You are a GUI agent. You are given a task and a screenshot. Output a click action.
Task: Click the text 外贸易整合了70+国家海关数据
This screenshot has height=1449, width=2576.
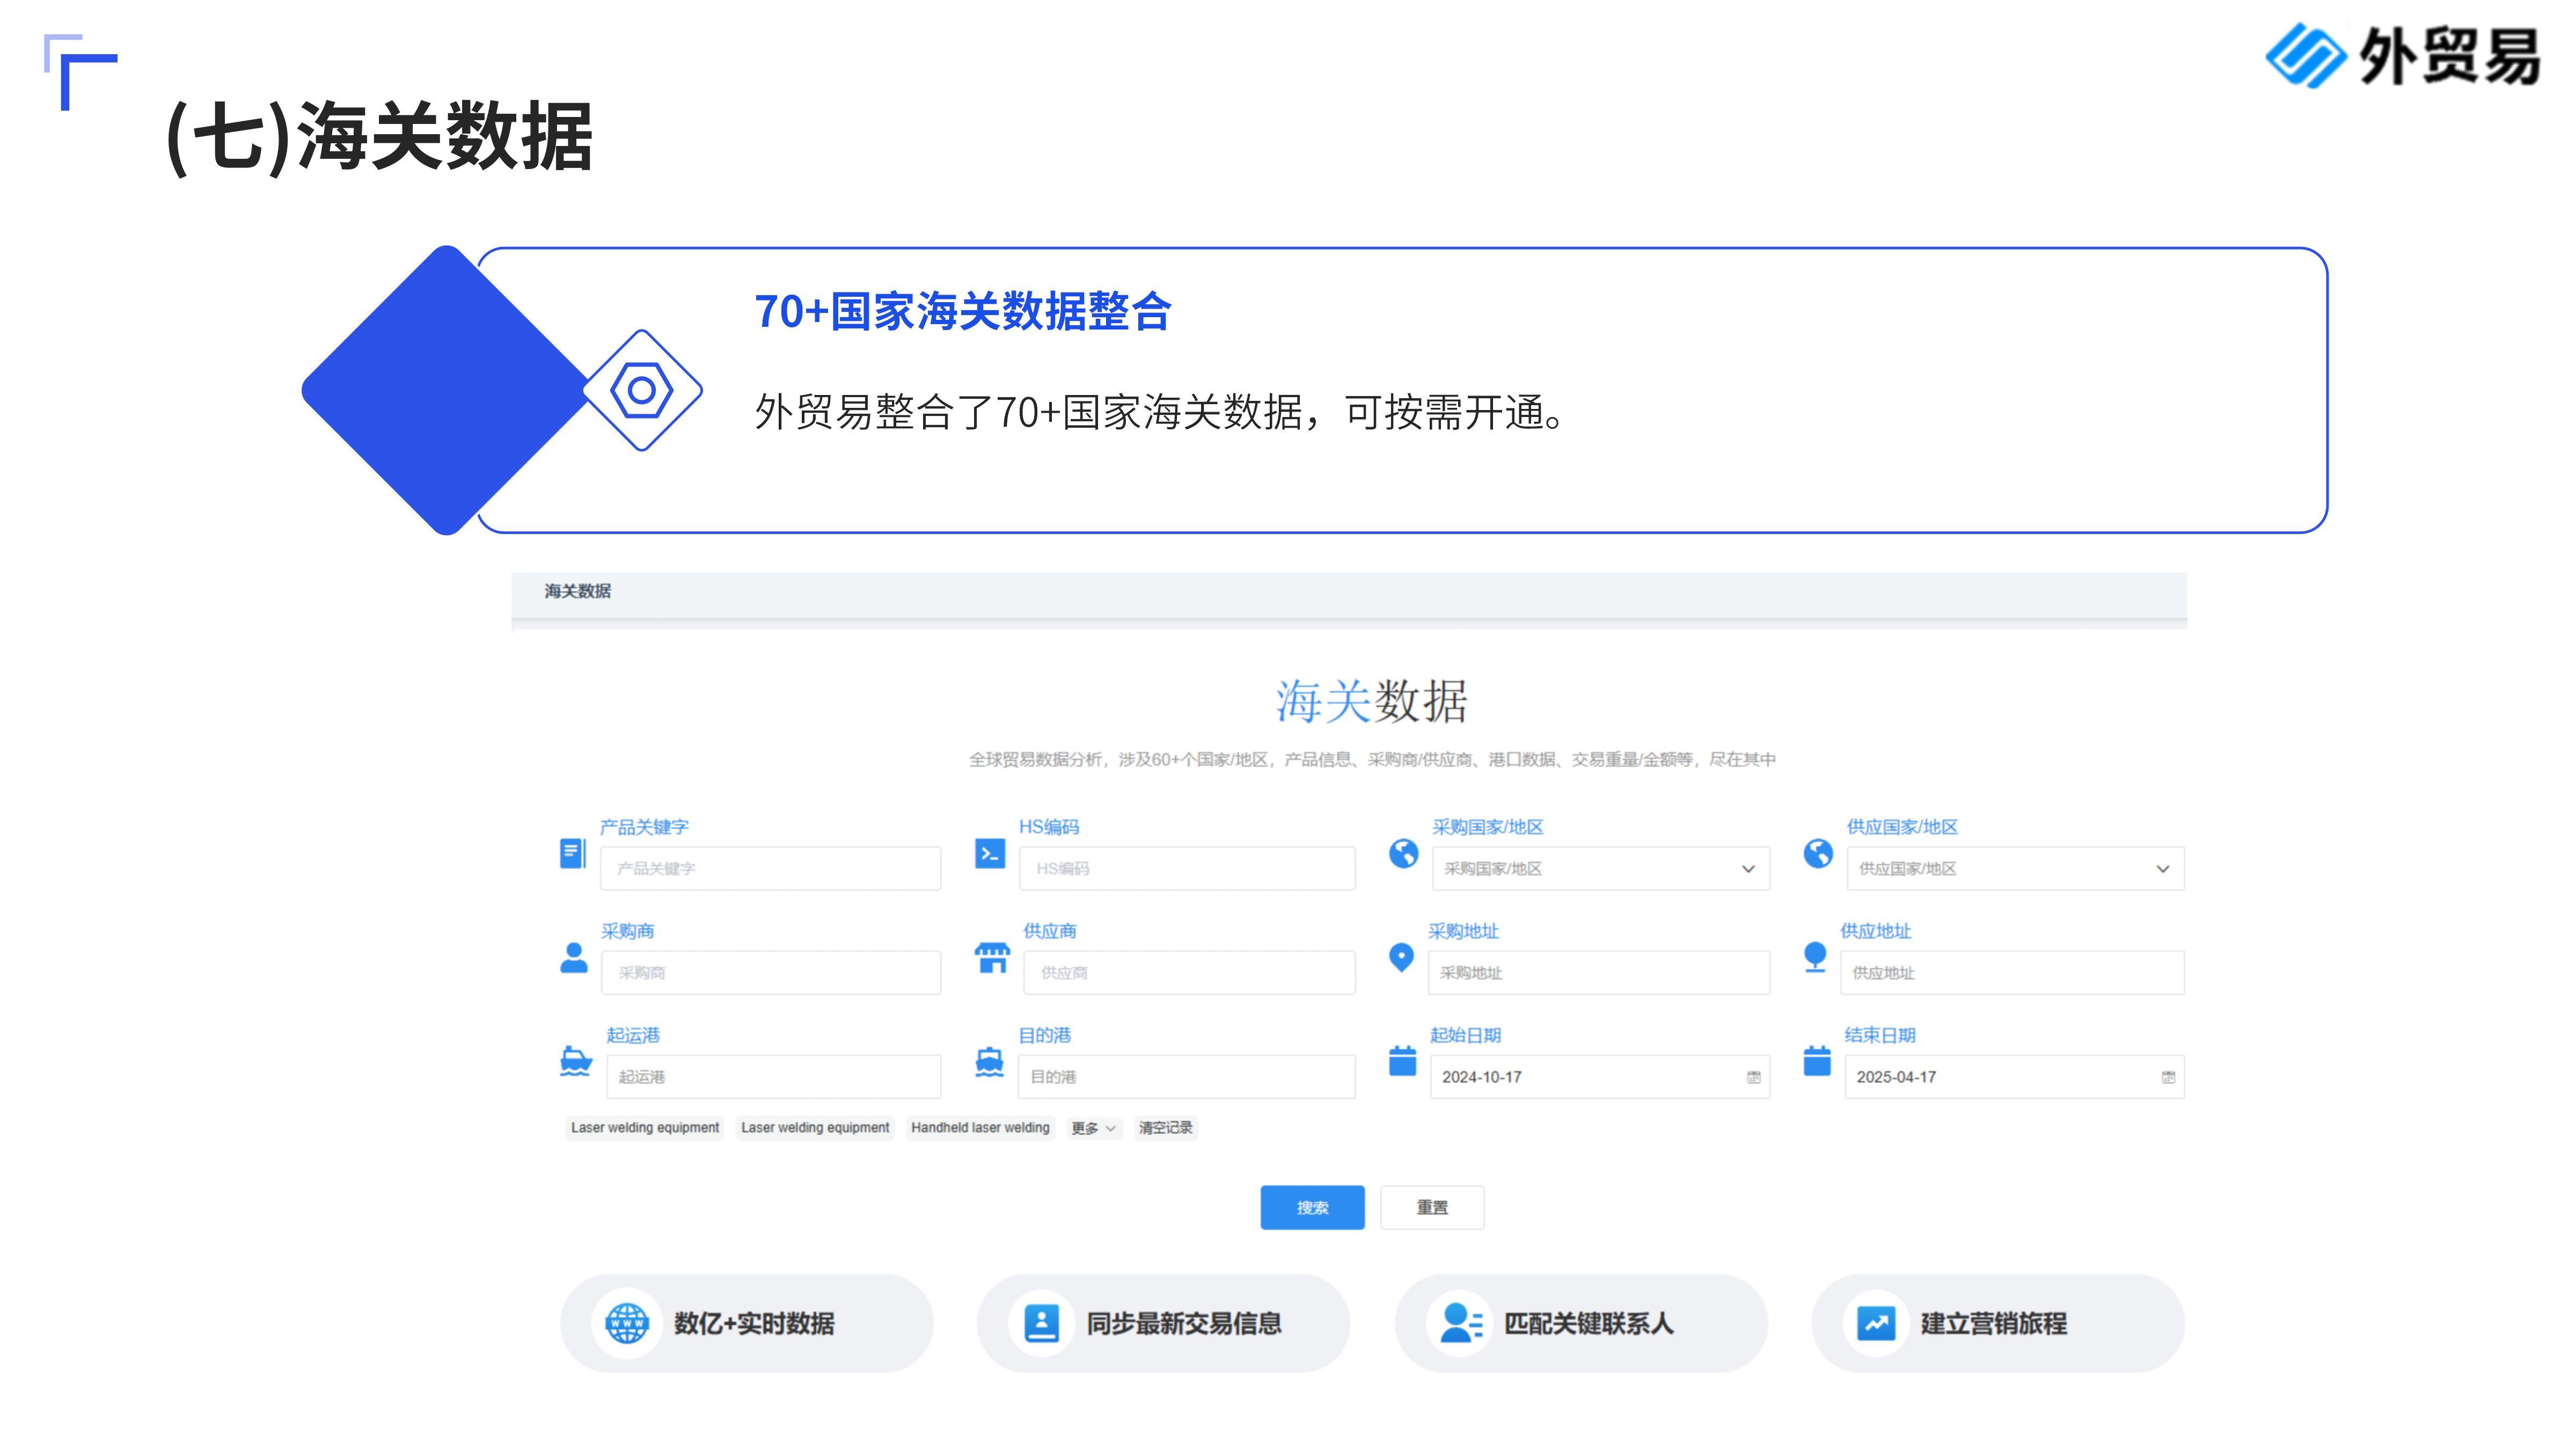coord(1029,412)
